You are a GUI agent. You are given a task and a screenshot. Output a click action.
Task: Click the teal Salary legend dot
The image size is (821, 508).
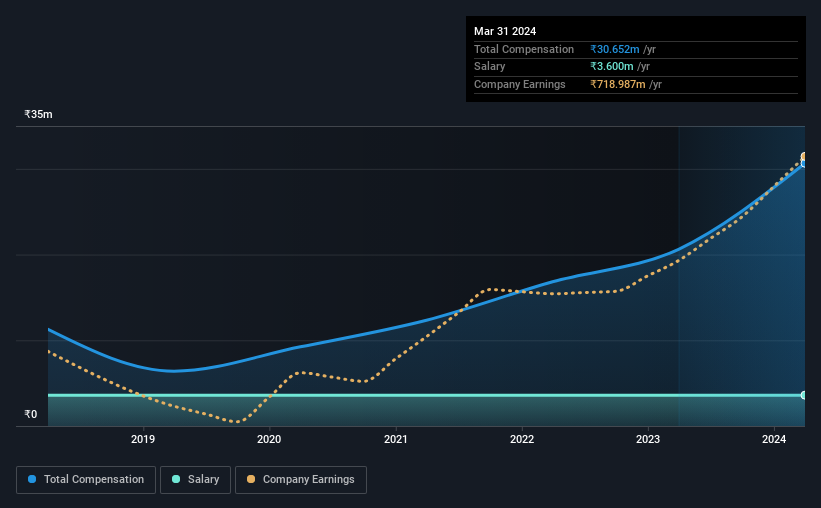click(176, 479)
